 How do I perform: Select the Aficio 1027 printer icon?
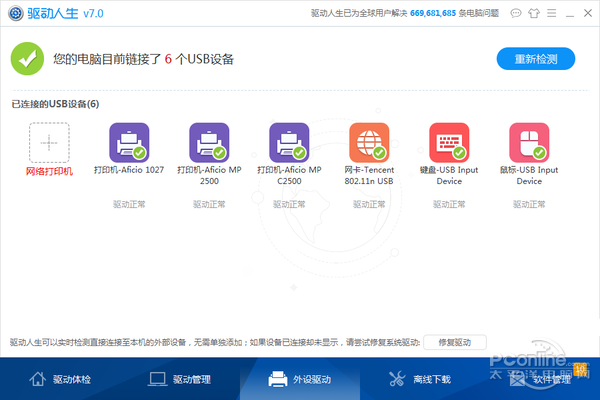pos(129,142)
